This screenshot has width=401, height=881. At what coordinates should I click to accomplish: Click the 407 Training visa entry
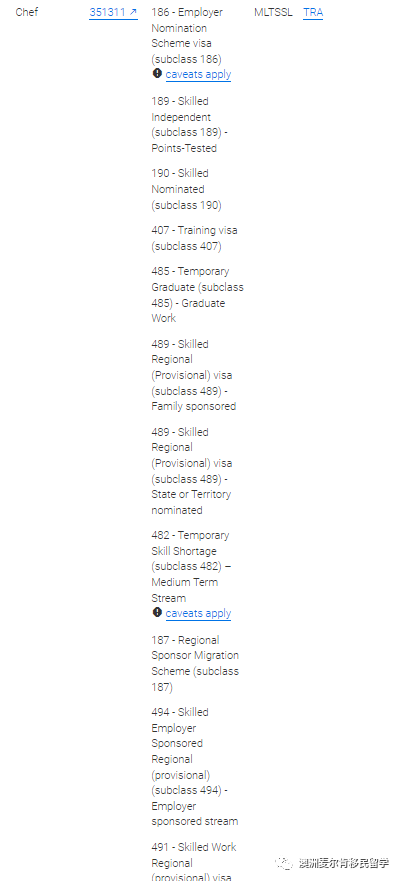click(194, 238)
